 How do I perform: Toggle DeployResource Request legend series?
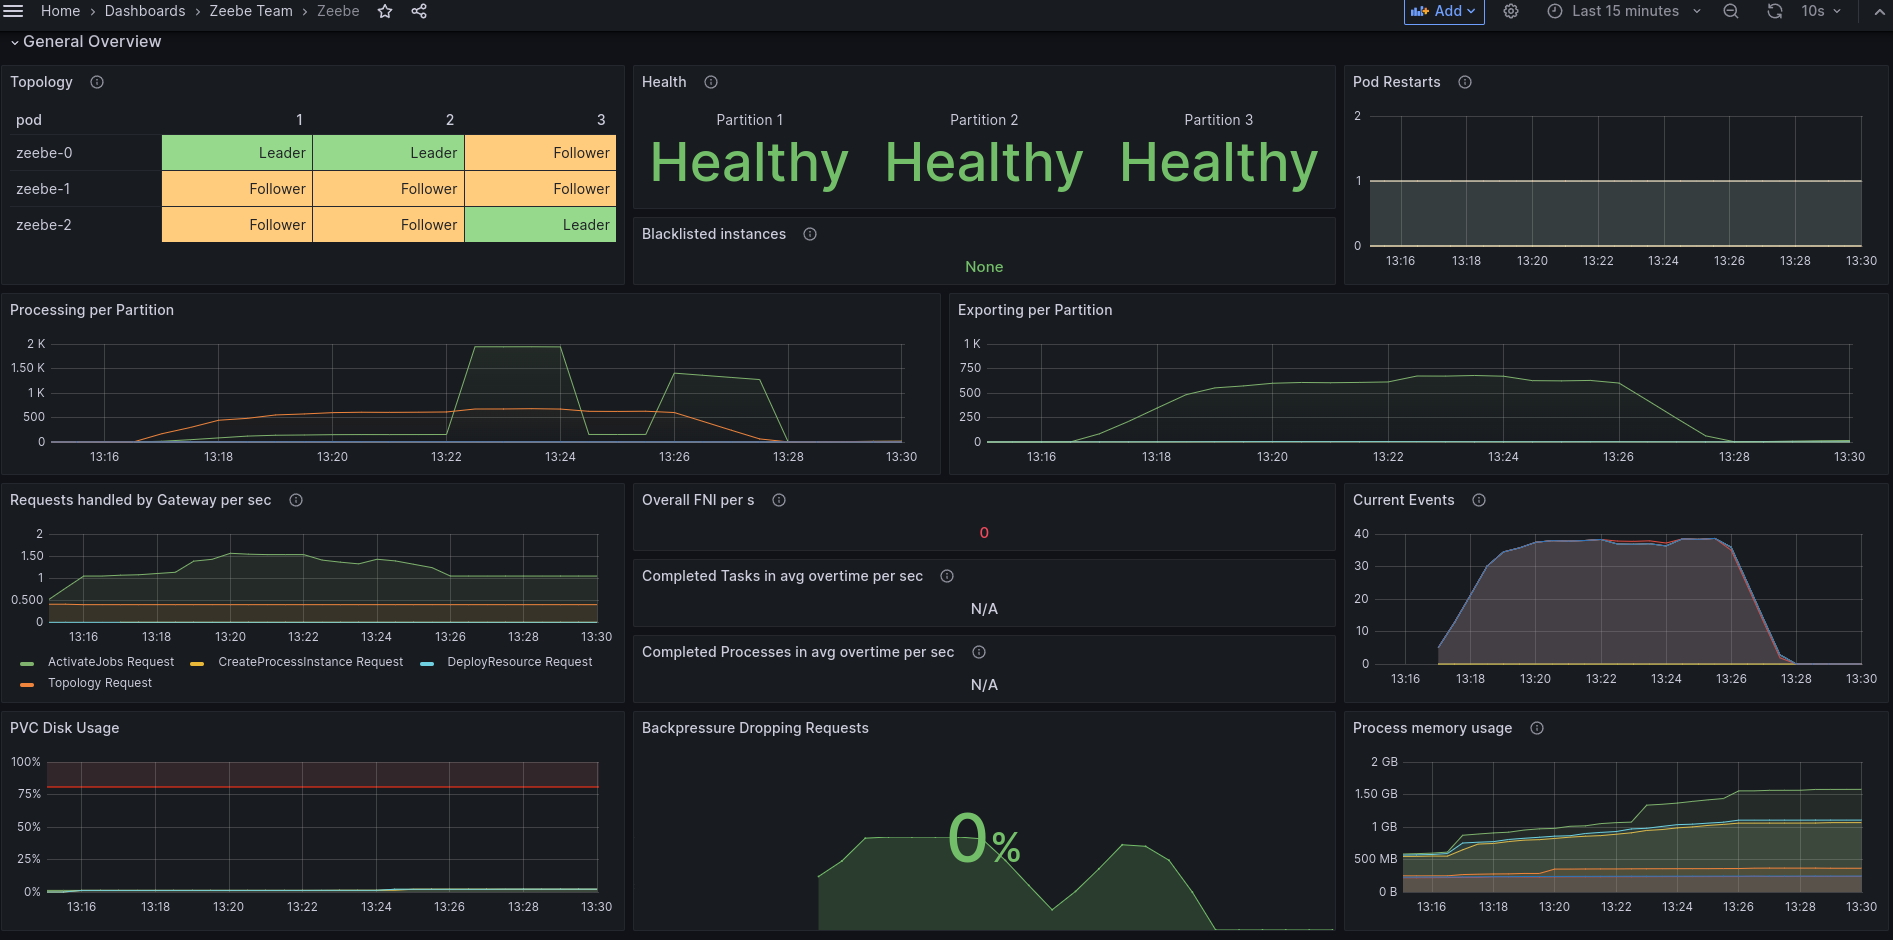pyautogui.click(x=519, y=662)
